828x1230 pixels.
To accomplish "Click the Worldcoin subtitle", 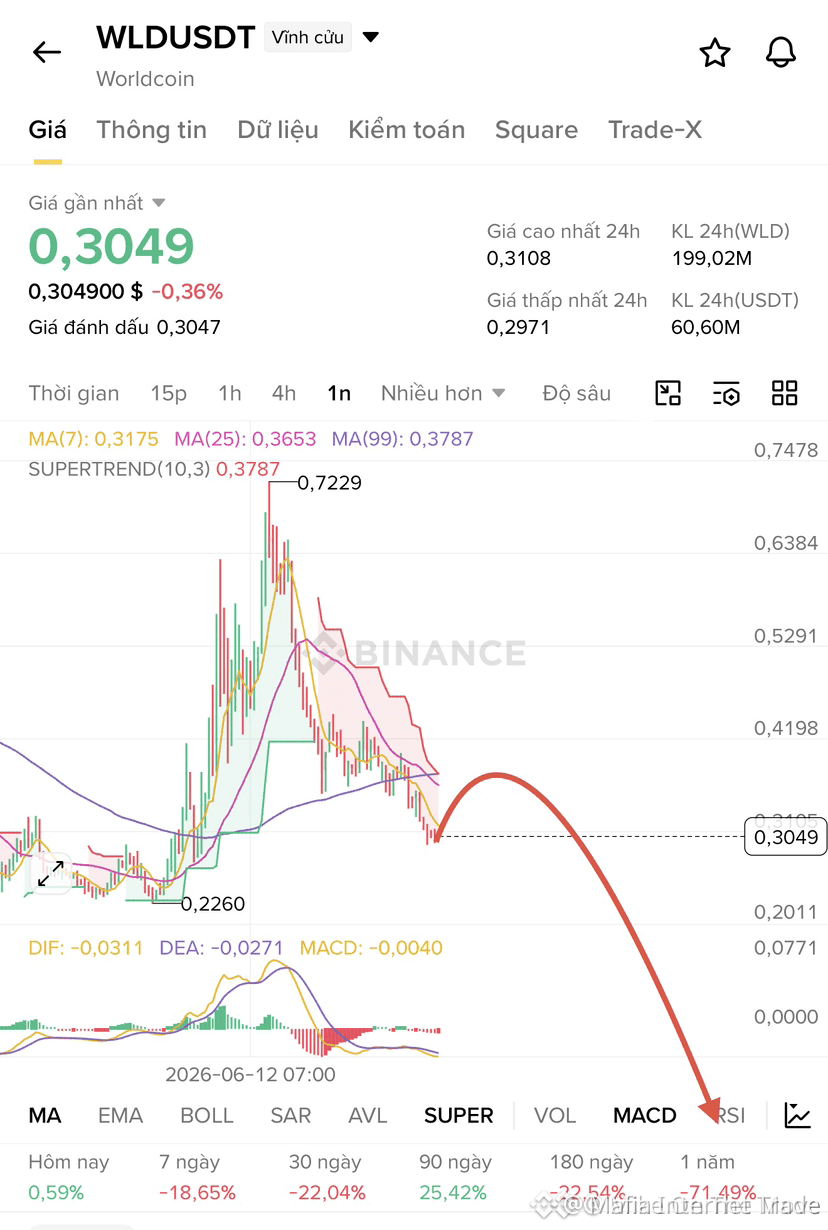I will (x=145, y=79).
